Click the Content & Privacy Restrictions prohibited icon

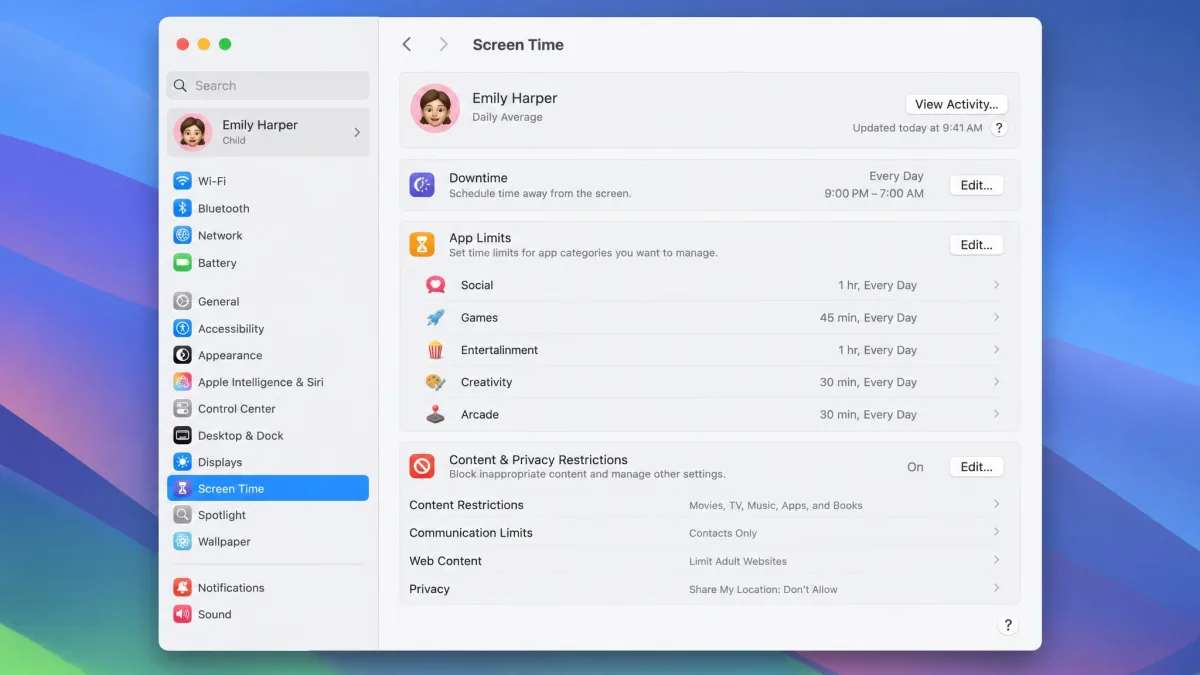(x=422, y=466)
